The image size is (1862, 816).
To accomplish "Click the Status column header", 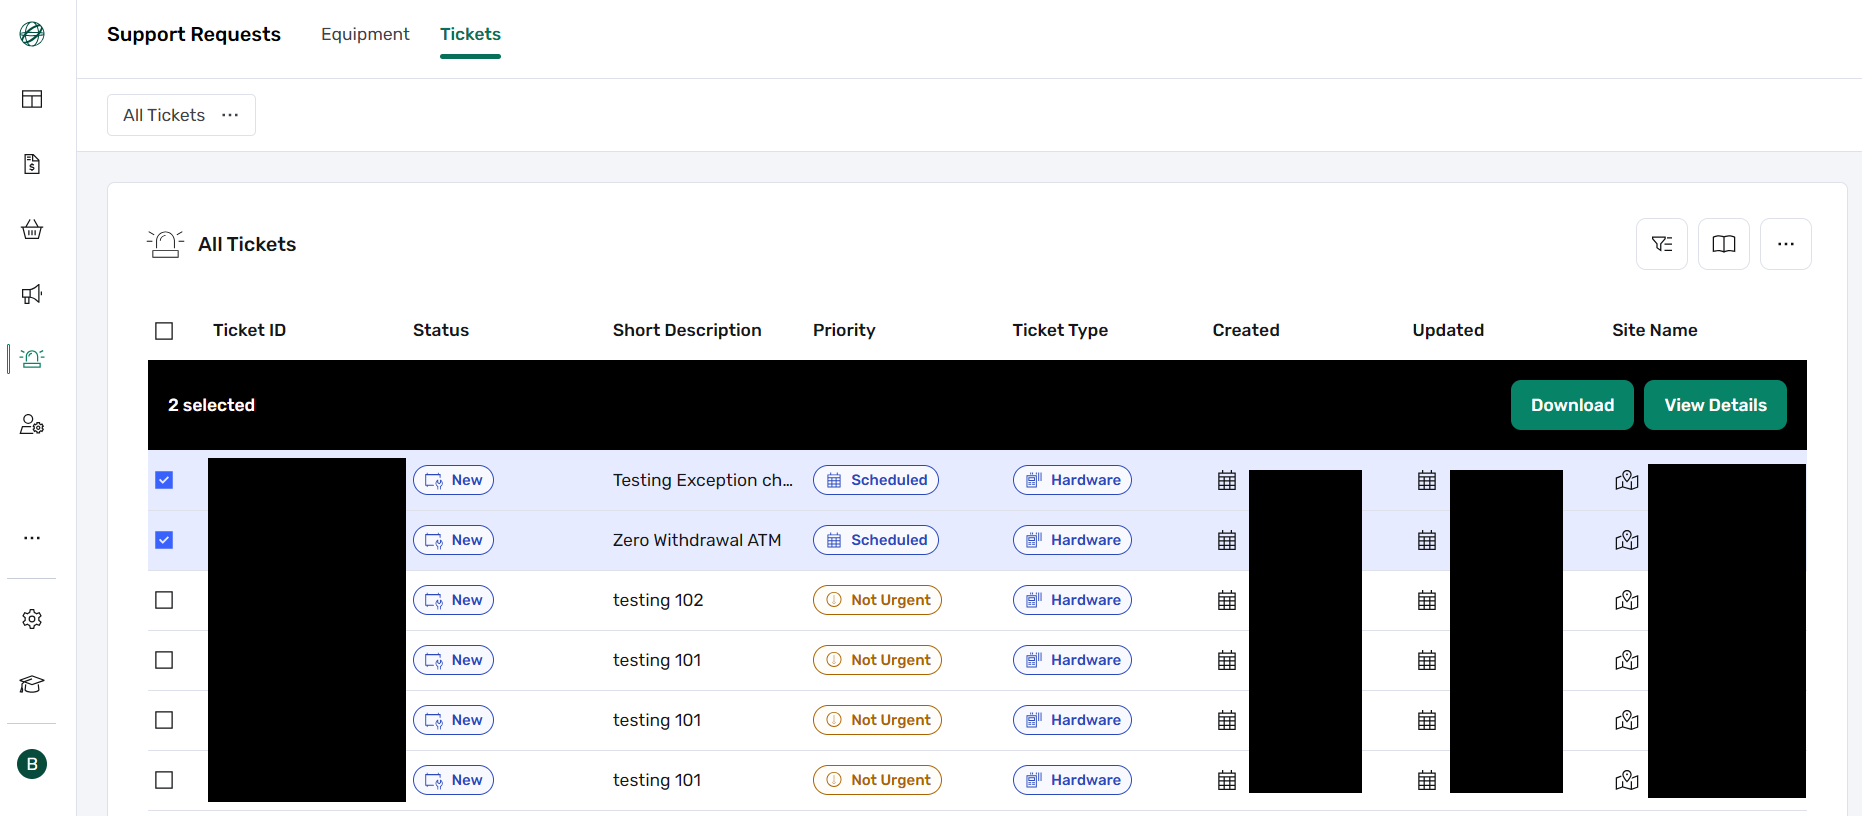I will [441, 330].
